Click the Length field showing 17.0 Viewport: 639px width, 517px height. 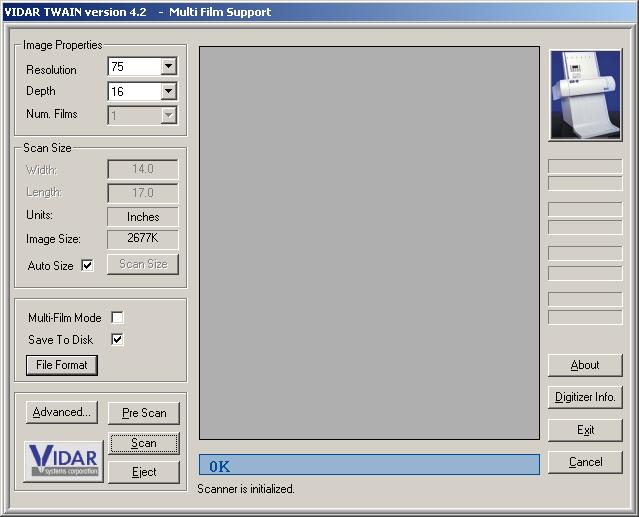[x=143, y=193]
